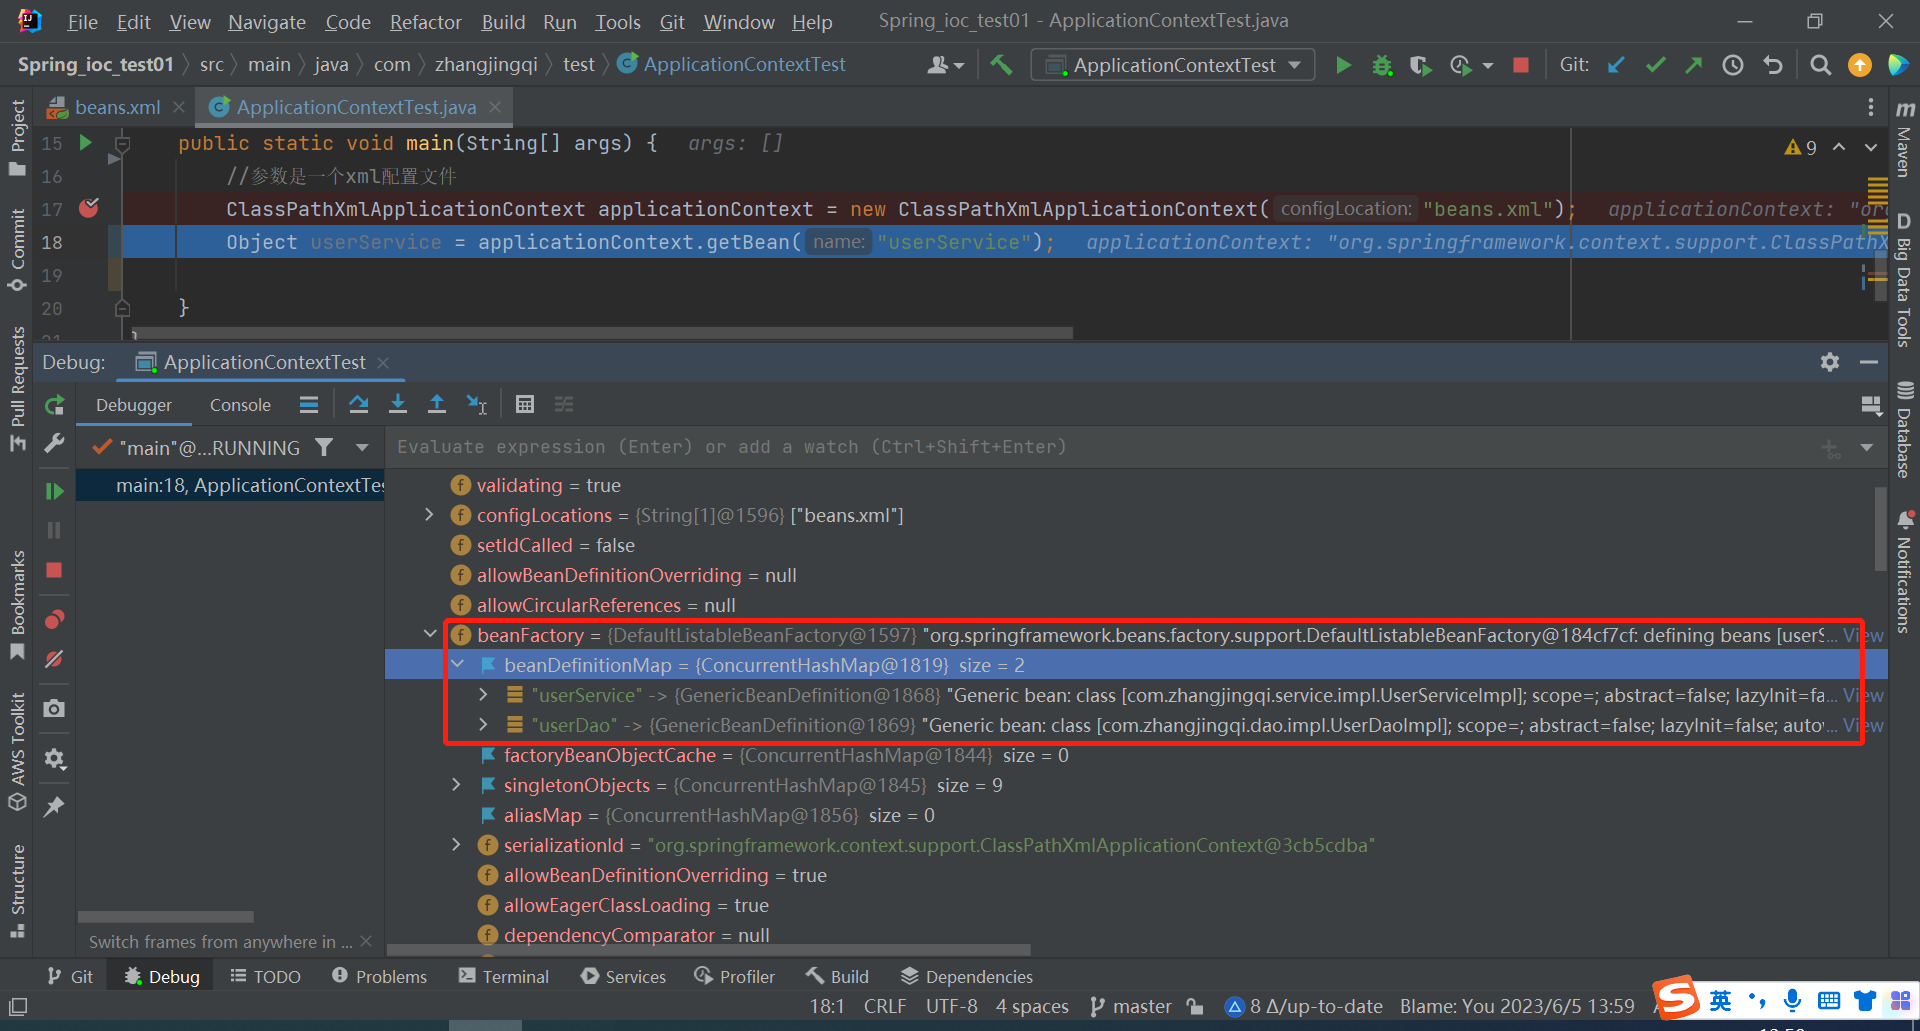Expand configLocations variable node

tap(429, 515)
